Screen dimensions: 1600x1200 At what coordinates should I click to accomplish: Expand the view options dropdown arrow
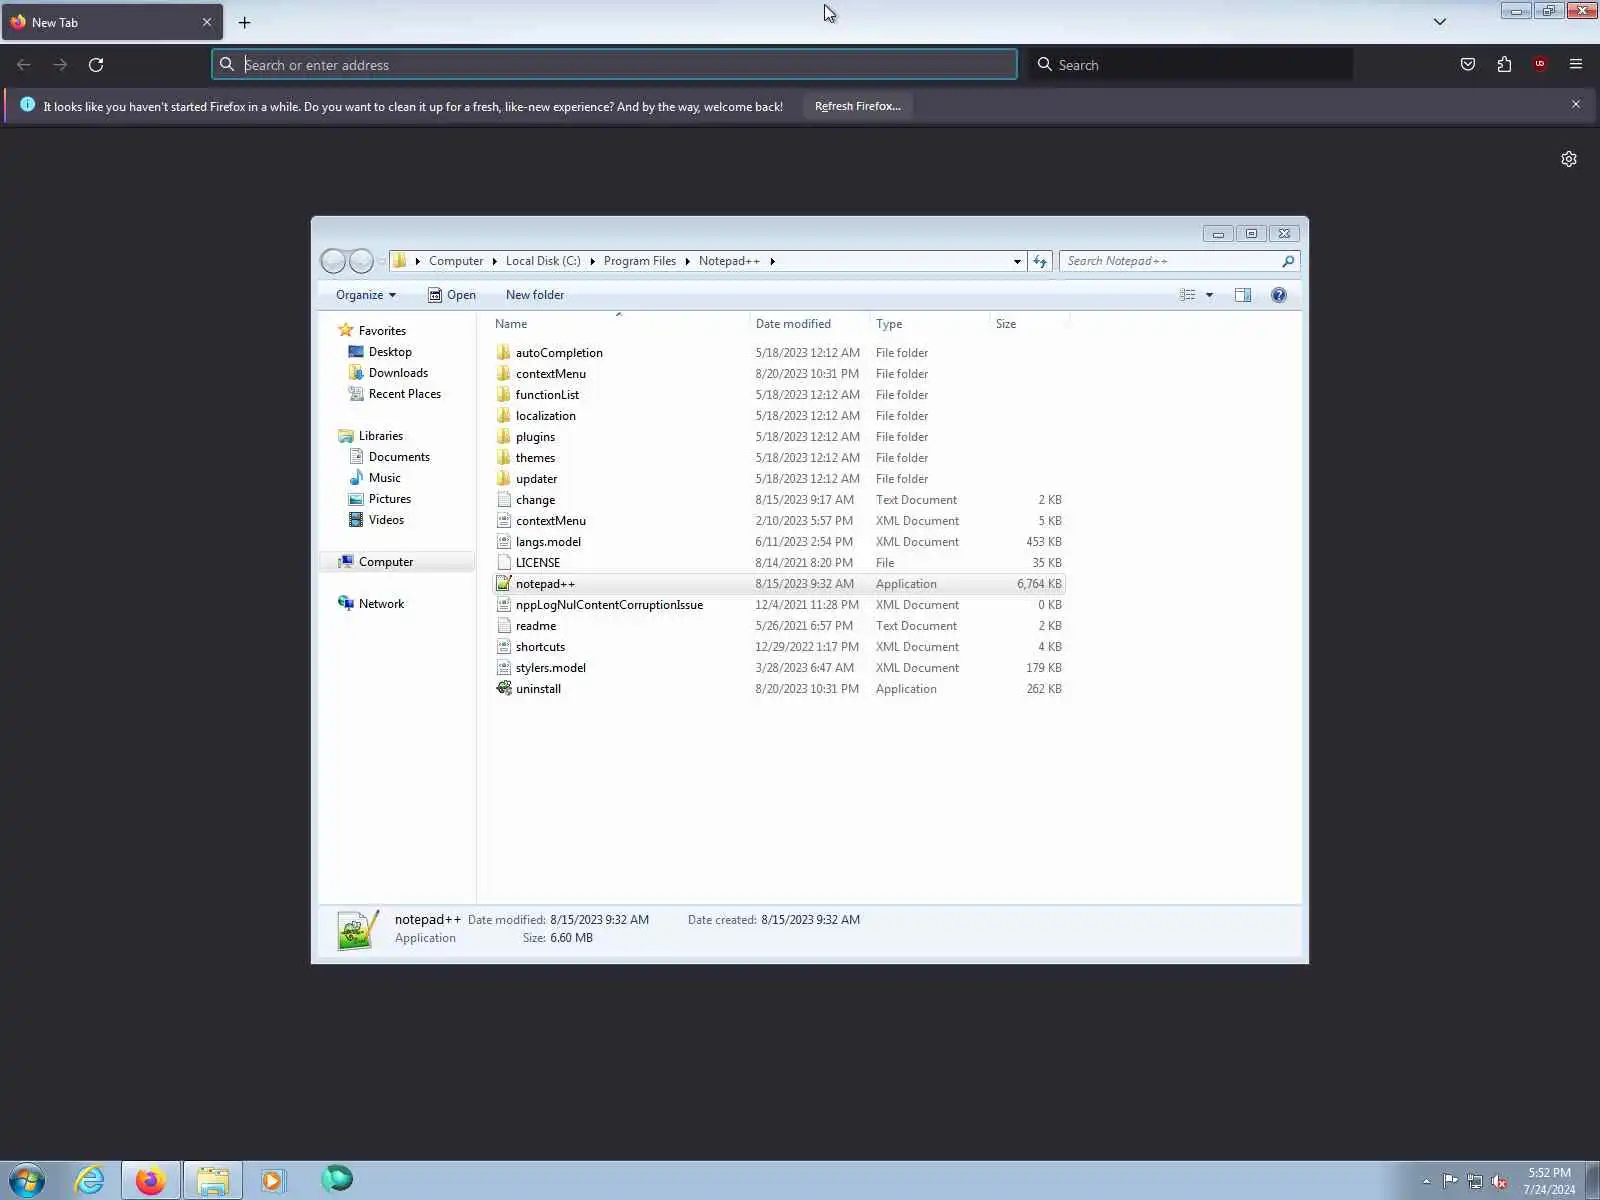1209,295
